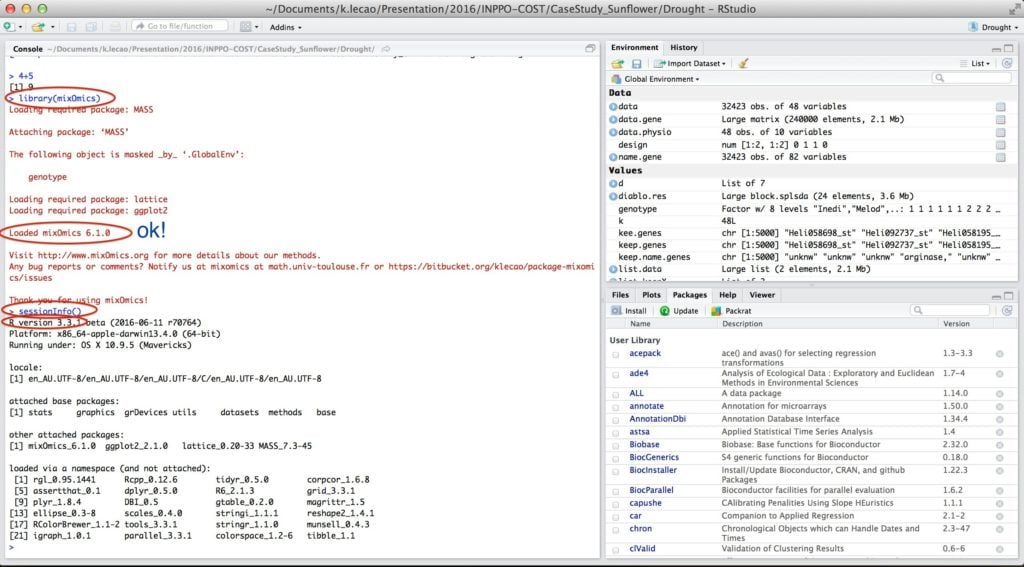
Task: Click the Open File folder icon in main toolbar
Action: [39, 27]
